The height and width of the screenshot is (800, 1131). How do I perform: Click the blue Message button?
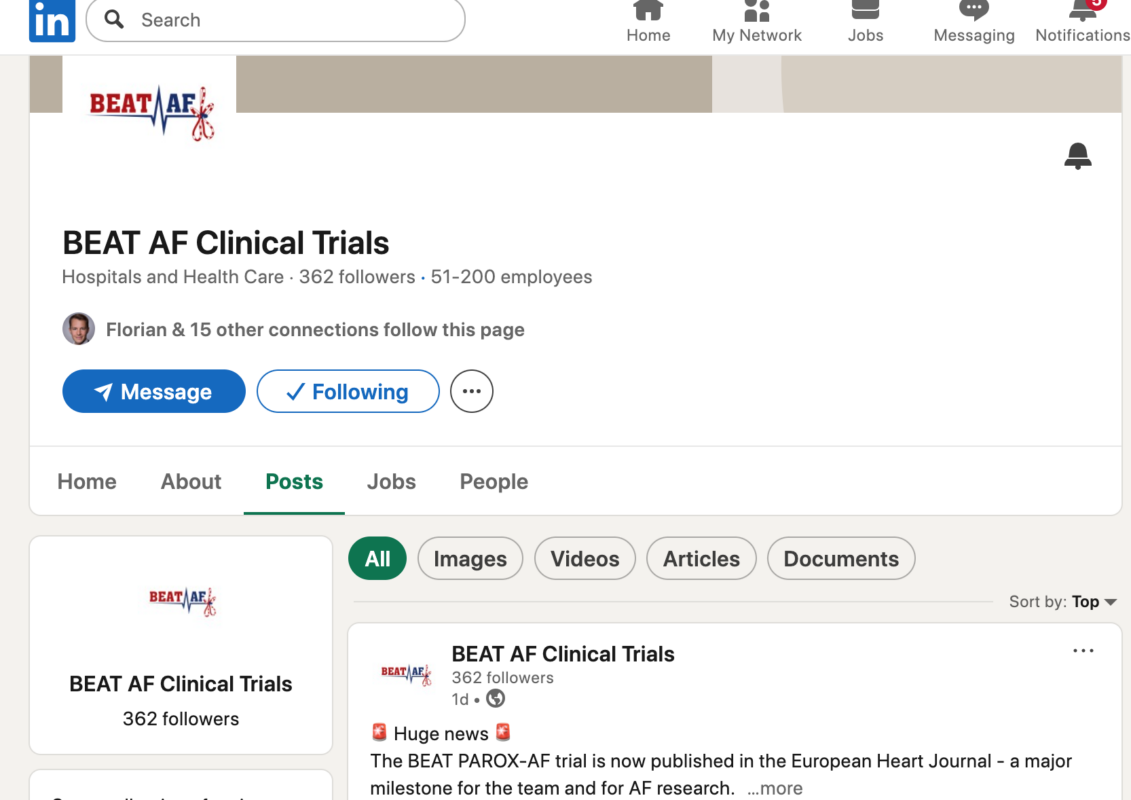tap(154, 392)
